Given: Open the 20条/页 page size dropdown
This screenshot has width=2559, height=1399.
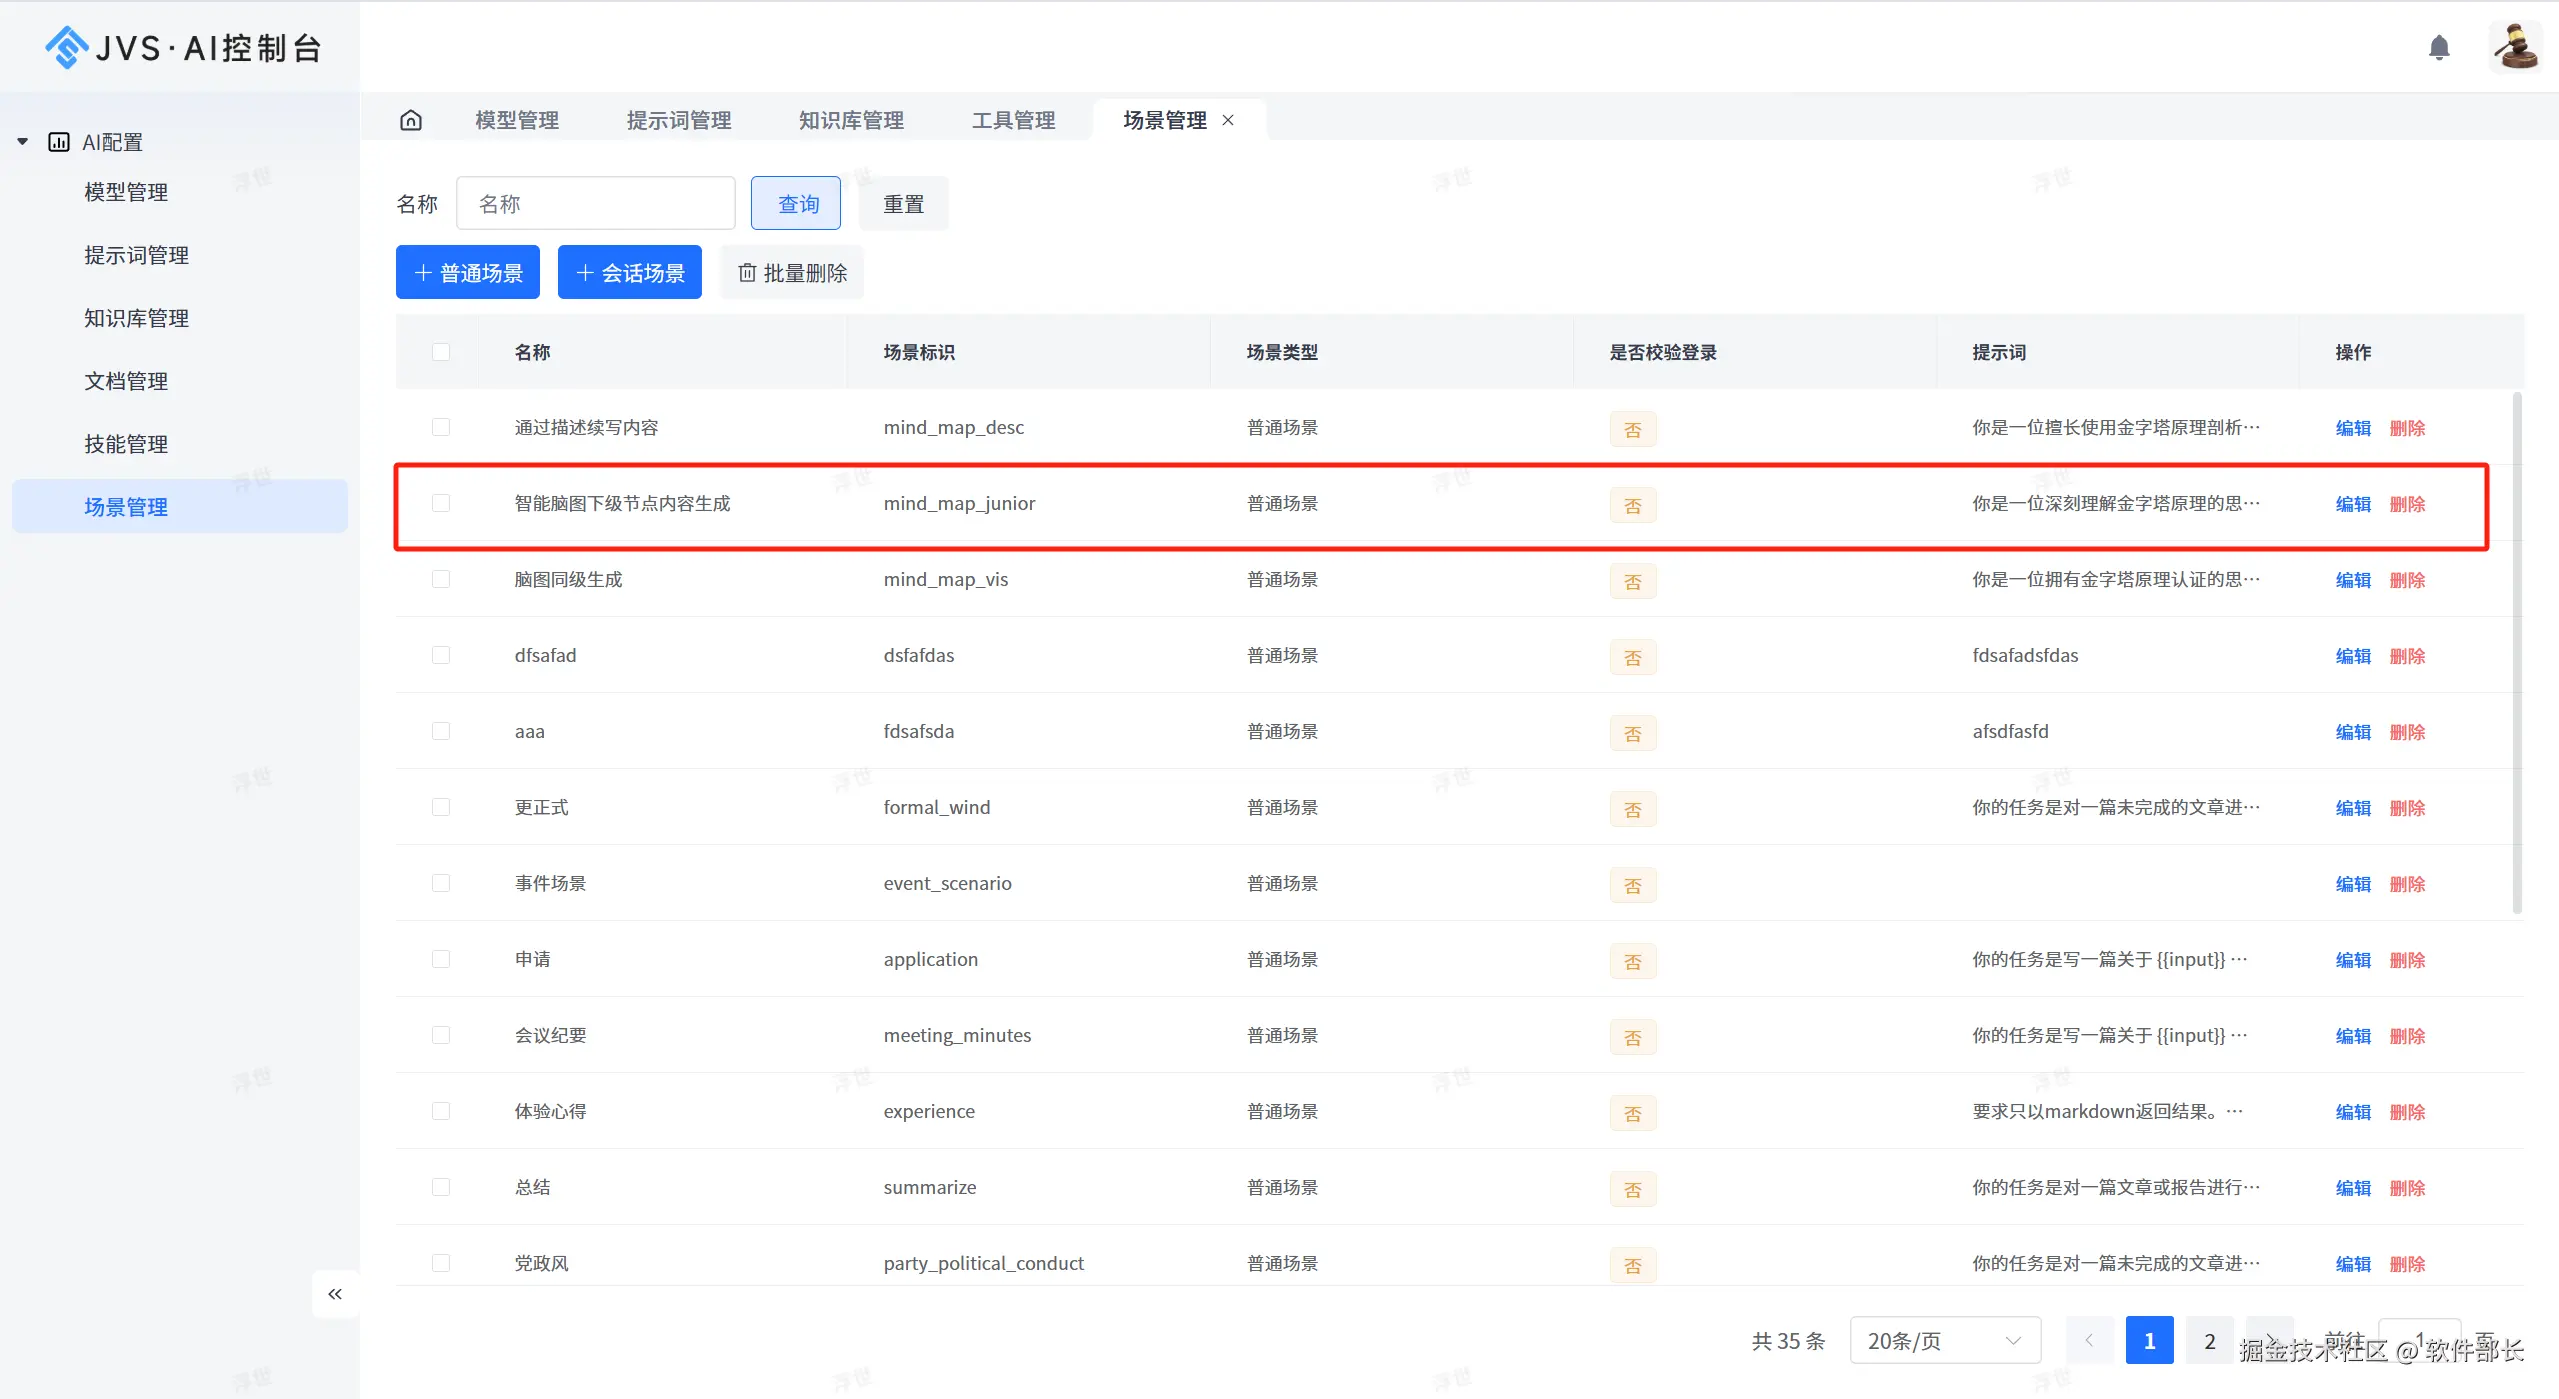Looking at the screenshot, I should [1944, 1341].
